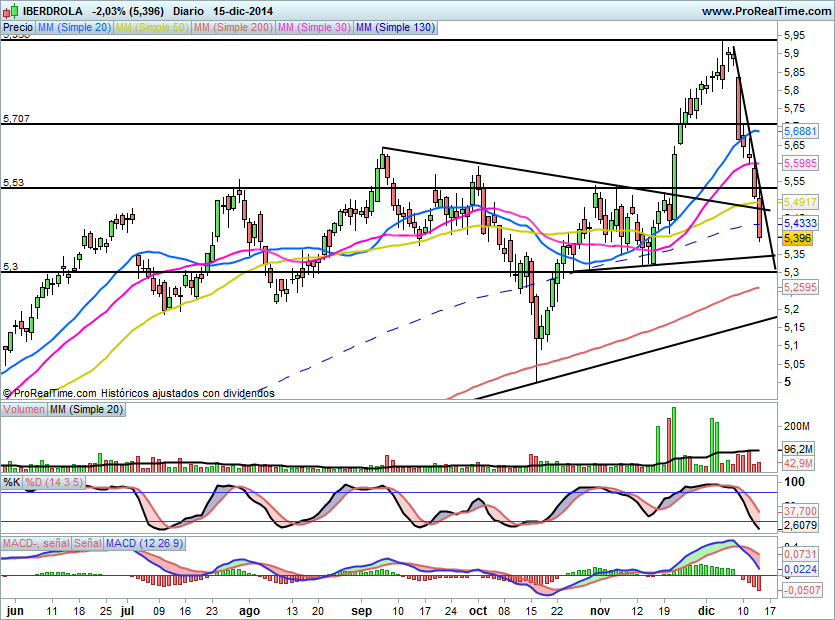Click the 5,53 horizontal line label

tap(13, 182)
